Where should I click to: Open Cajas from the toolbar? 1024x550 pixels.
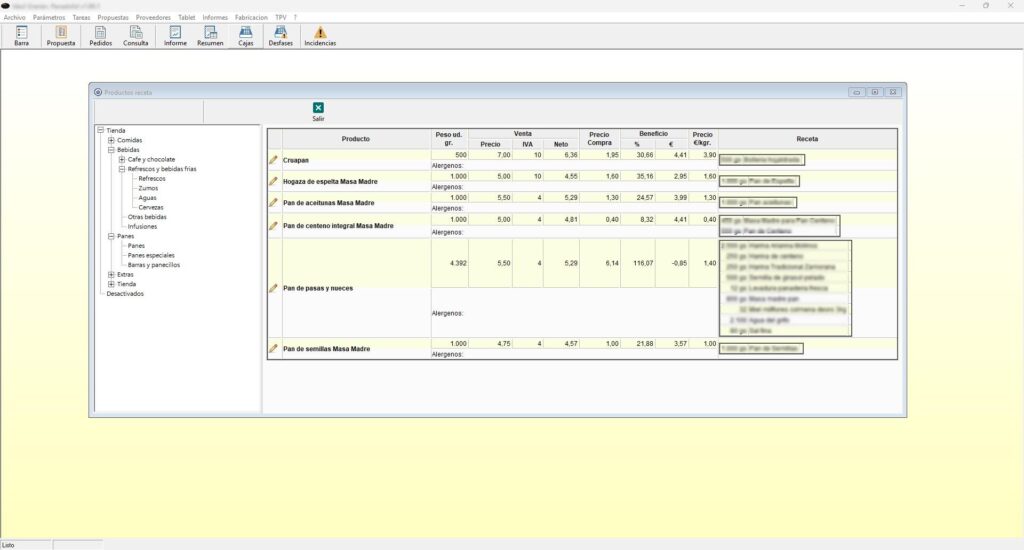[245, 36]
